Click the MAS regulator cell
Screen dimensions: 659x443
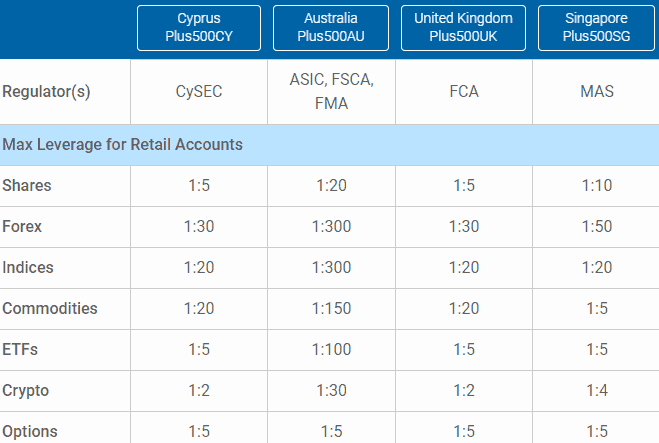point(597,92)
